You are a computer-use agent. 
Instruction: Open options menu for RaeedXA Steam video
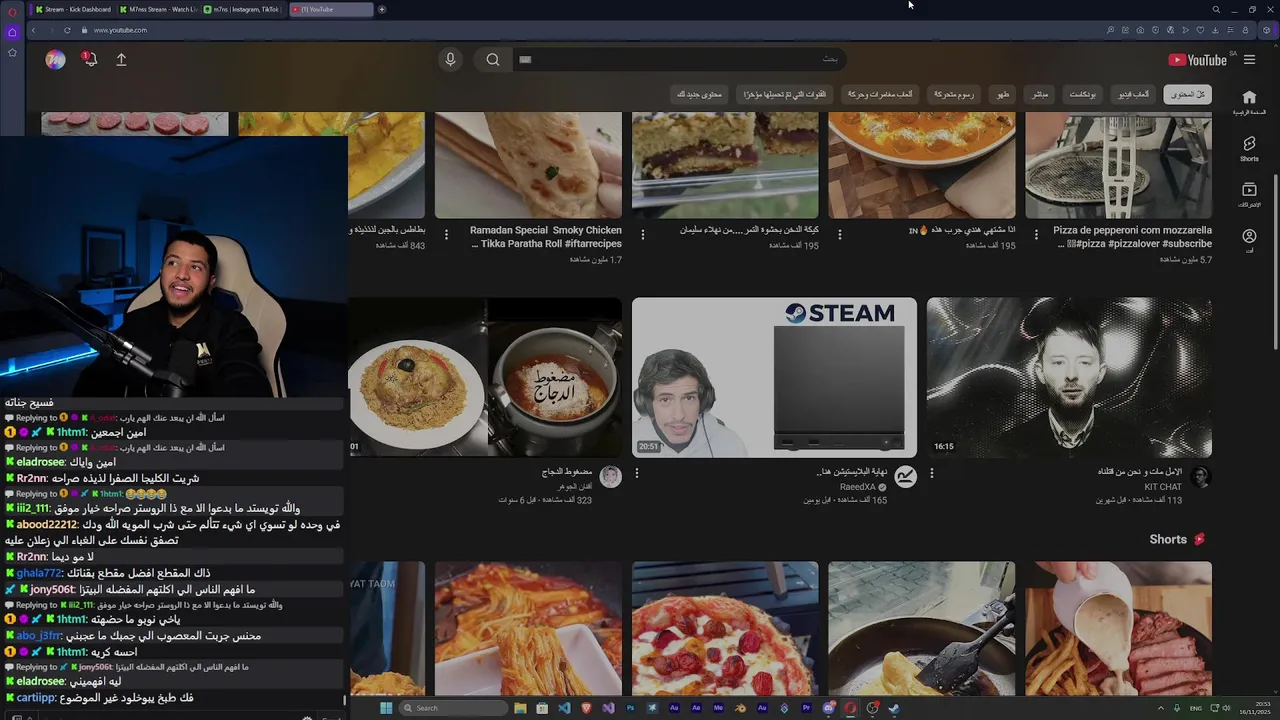point(636,473)
